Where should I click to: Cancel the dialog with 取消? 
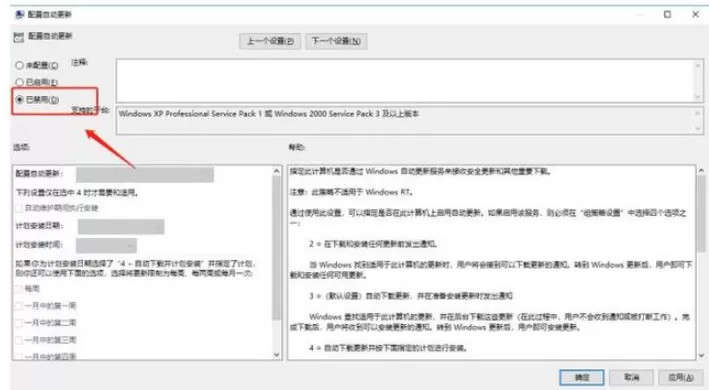point(632,377)
